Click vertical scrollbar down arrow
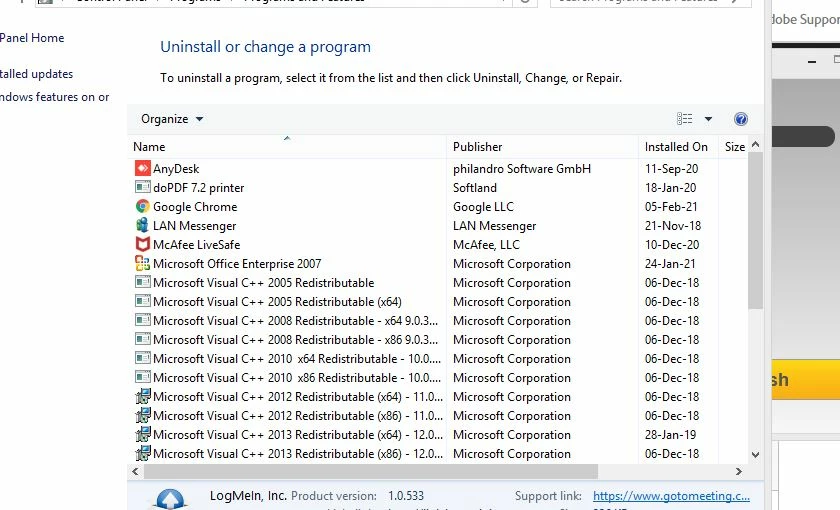This screenshot has width=840, height=510. (755, 455)
